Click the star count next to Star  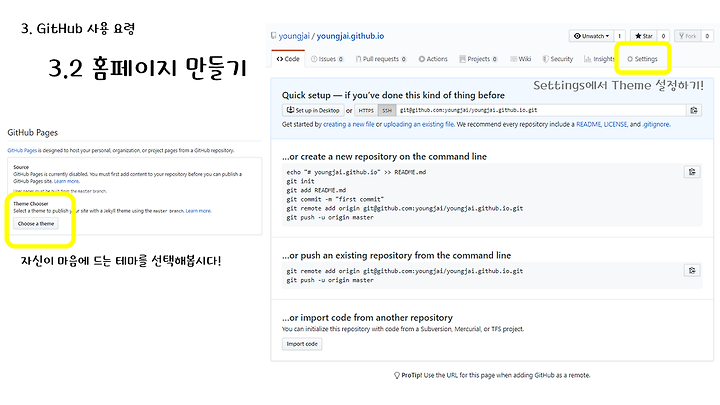click(x=663, y=36)
